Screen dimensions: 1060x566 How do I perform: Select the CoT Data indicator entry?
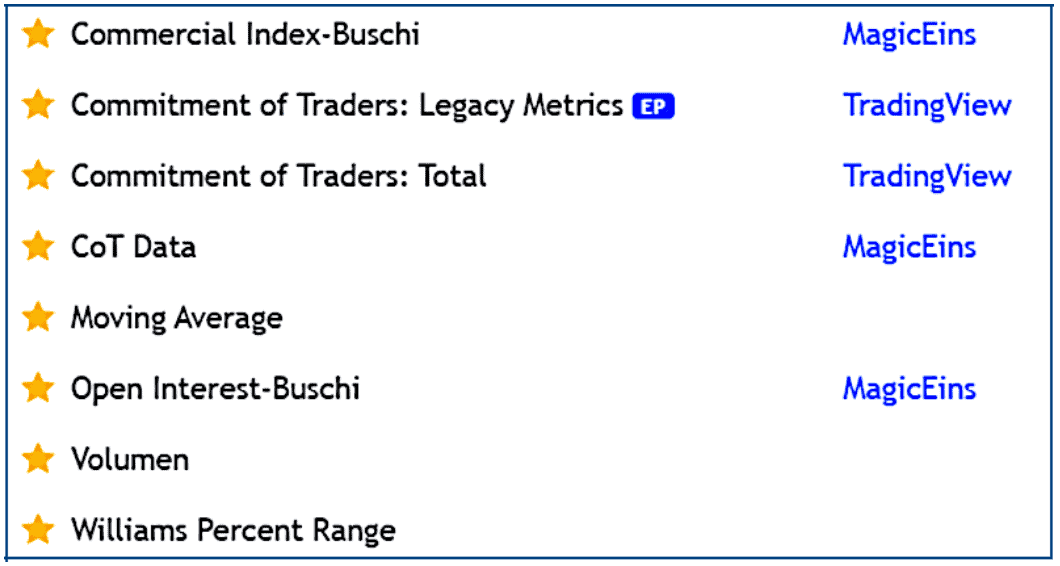tap(133, 247)
